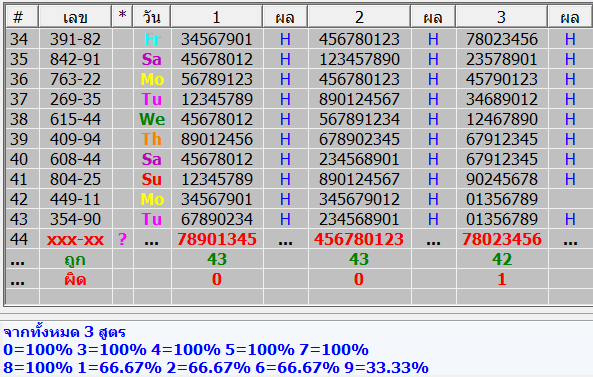Viewport: 593px width, 377px height.
Task: Click the Su day cell in row 41
Action: click(x=152, y=179)
